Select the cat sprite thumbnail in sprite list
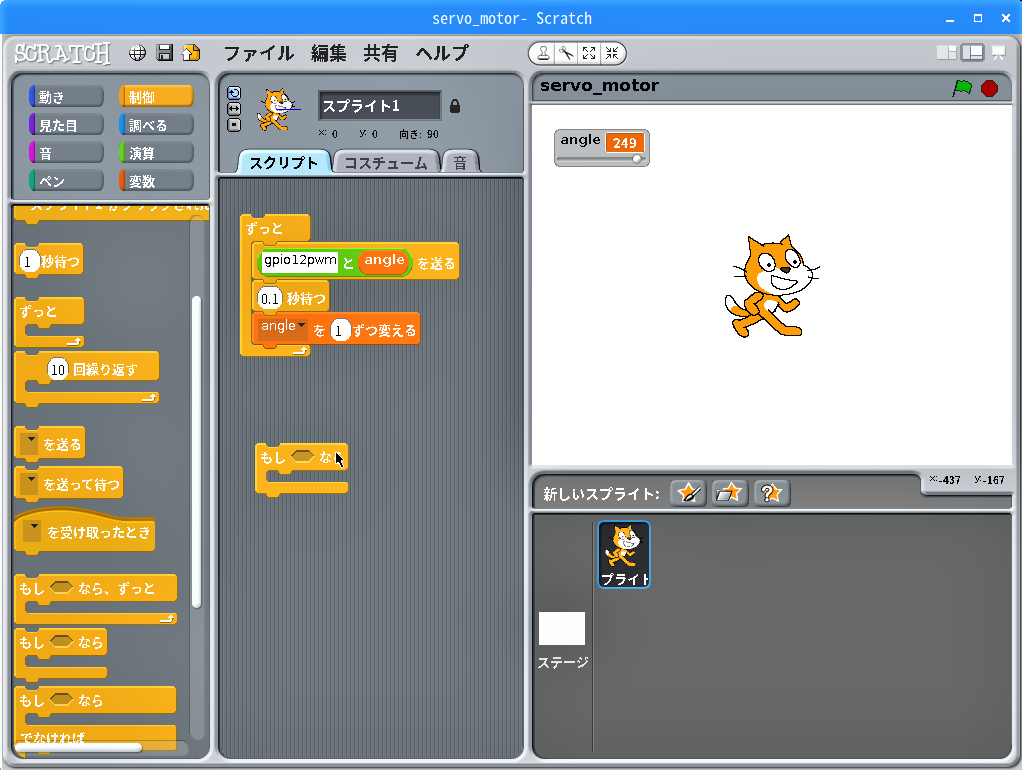 [x=624, y=554]
